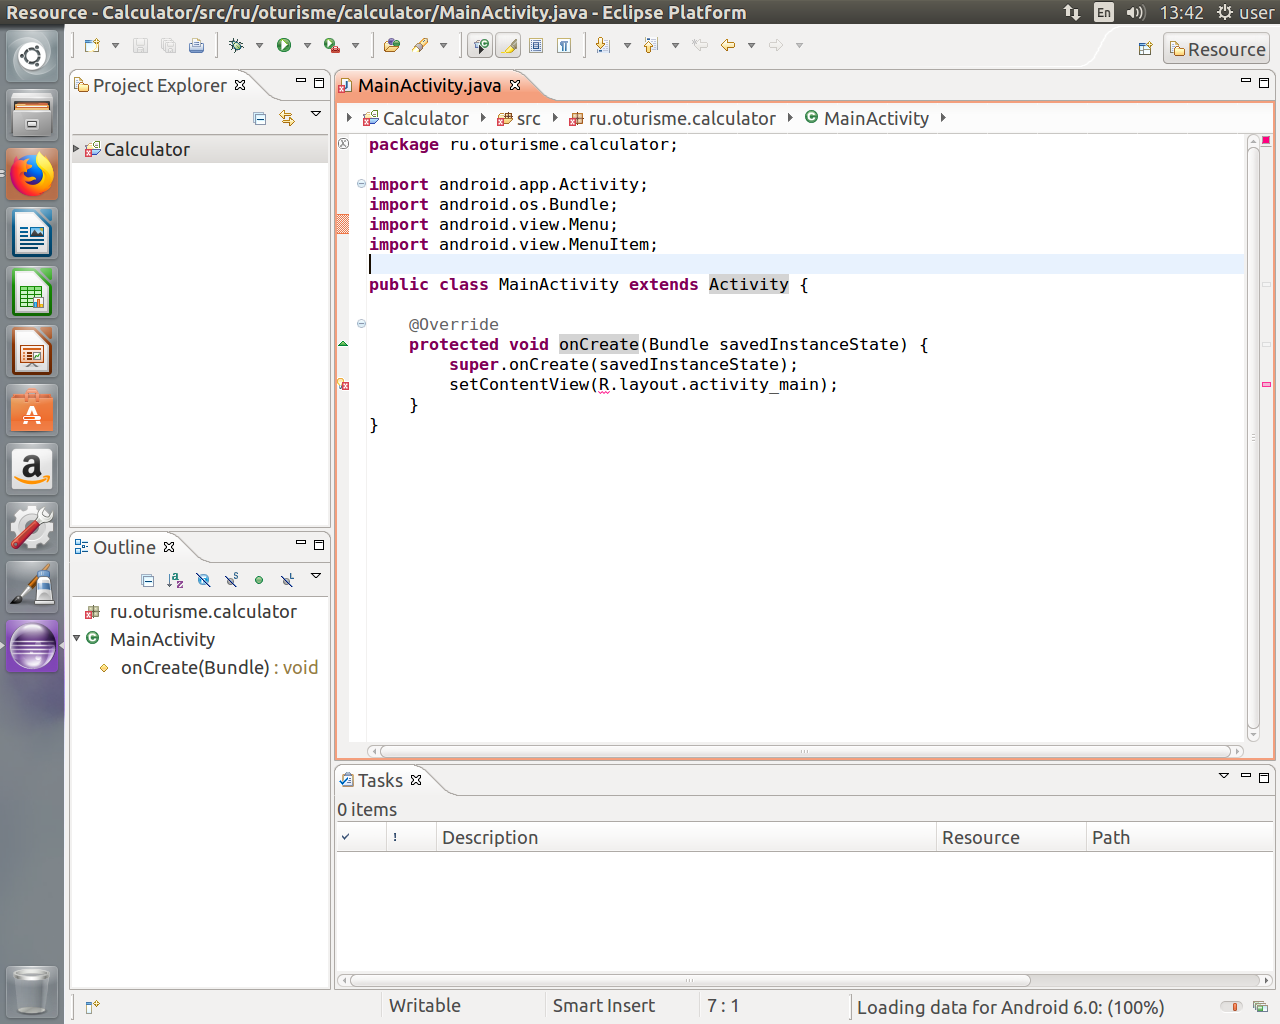Open System Settings from the dock
This screenshot has width=1280, height=1024.
point(32,528)
